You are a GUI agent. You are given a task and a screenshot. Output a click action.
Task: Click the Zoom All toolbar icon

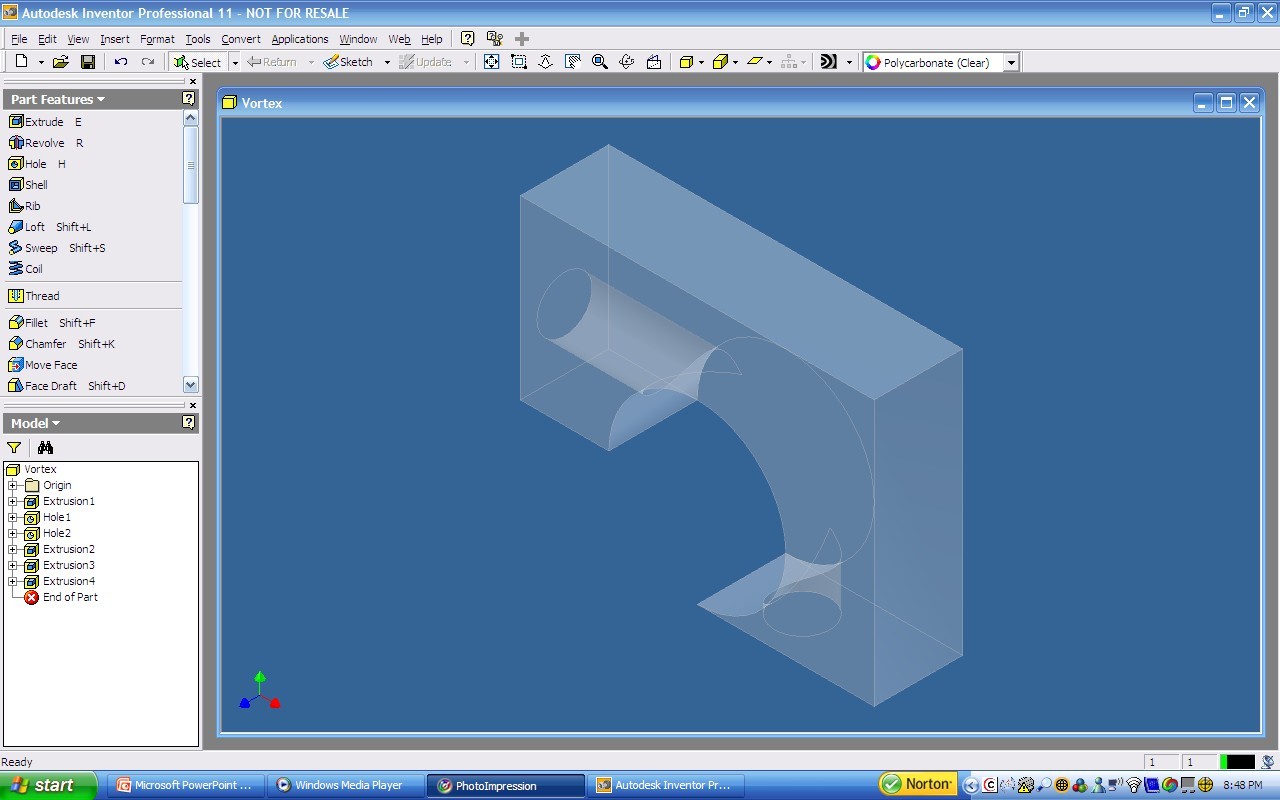491,62
